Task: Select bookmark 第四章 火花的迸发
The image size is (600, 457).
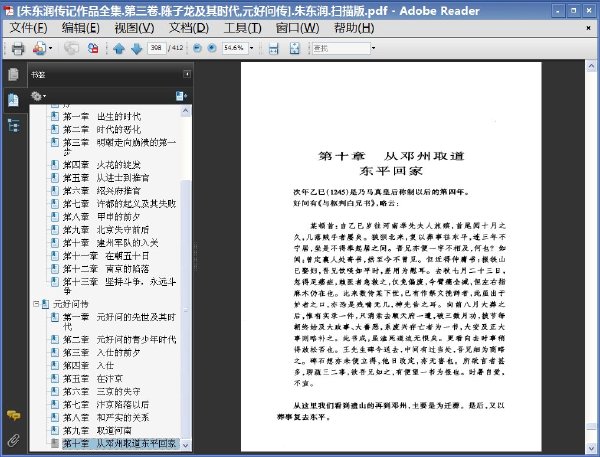Action: point(101,165)
